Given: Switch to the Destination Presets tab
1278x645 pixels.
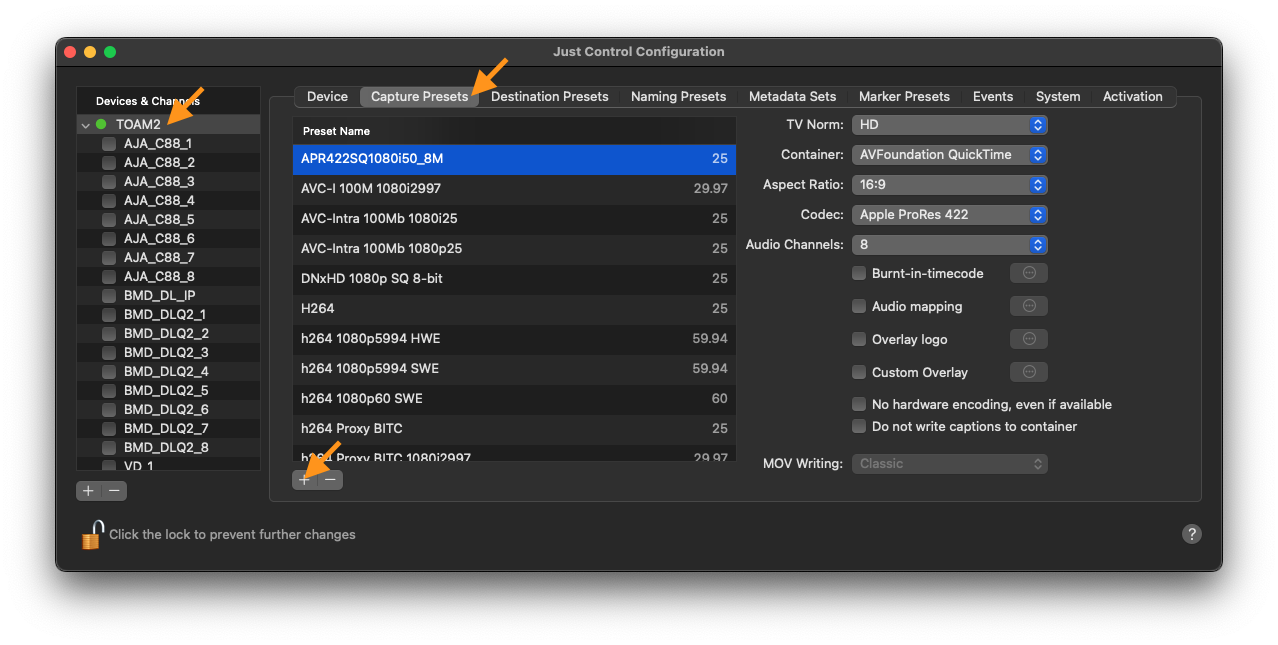Looking at the screenshot, I should (549, 97).
